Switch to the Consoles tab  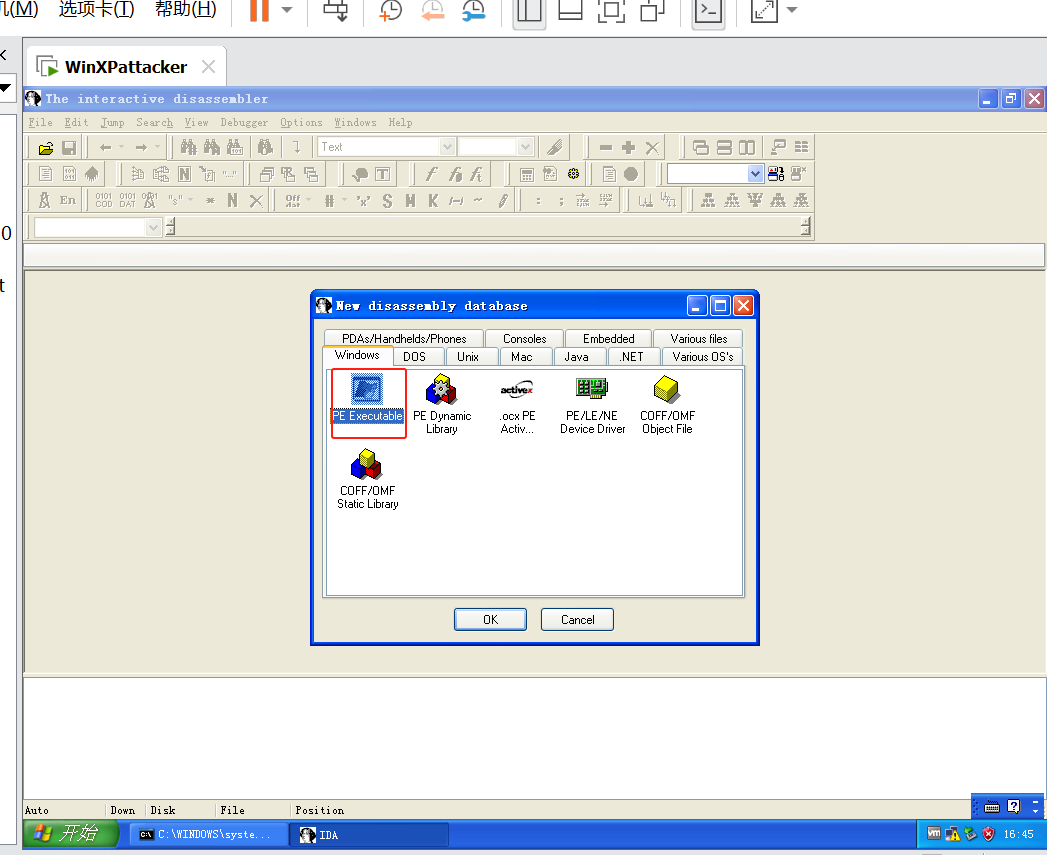coord(525,339)
